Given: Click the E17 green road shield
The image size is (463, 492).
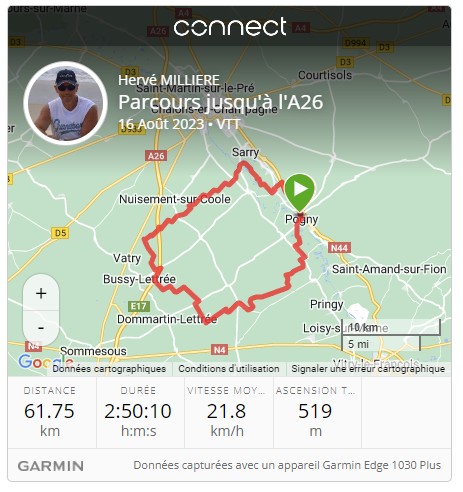Looking at the screenshot, I should tap(139, 306).
